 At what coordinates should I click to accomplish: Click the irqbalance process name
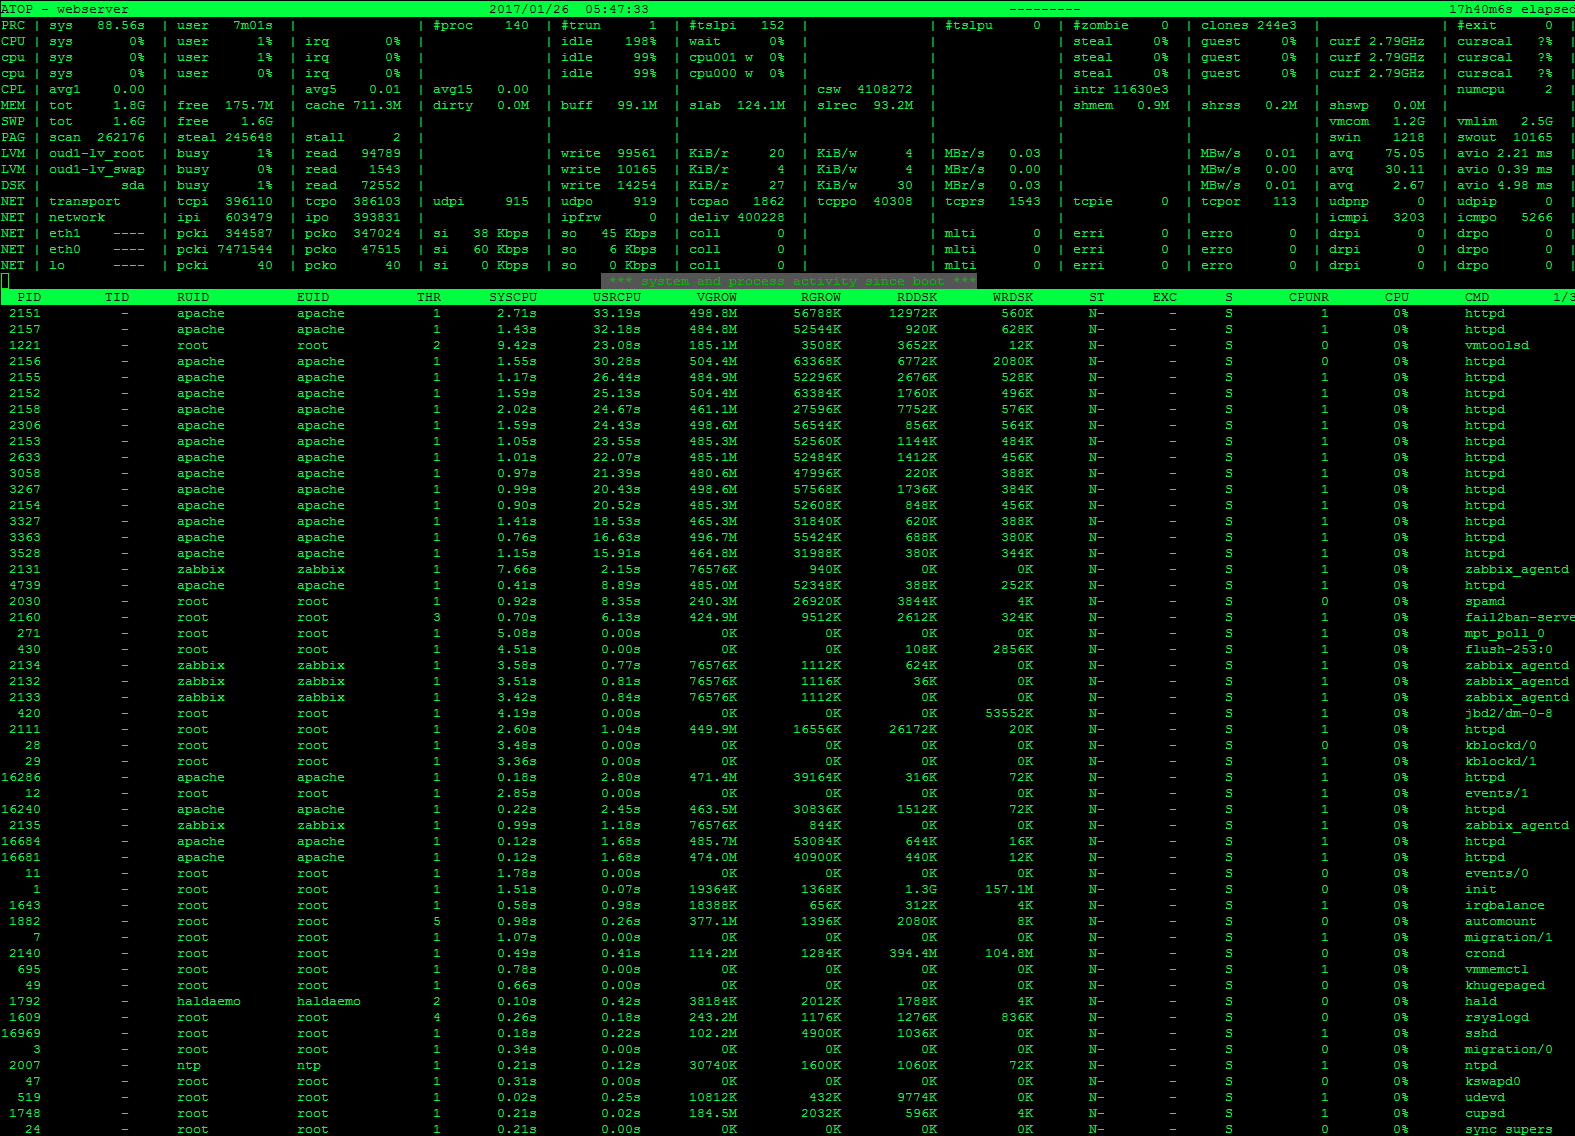point(1504,905)
